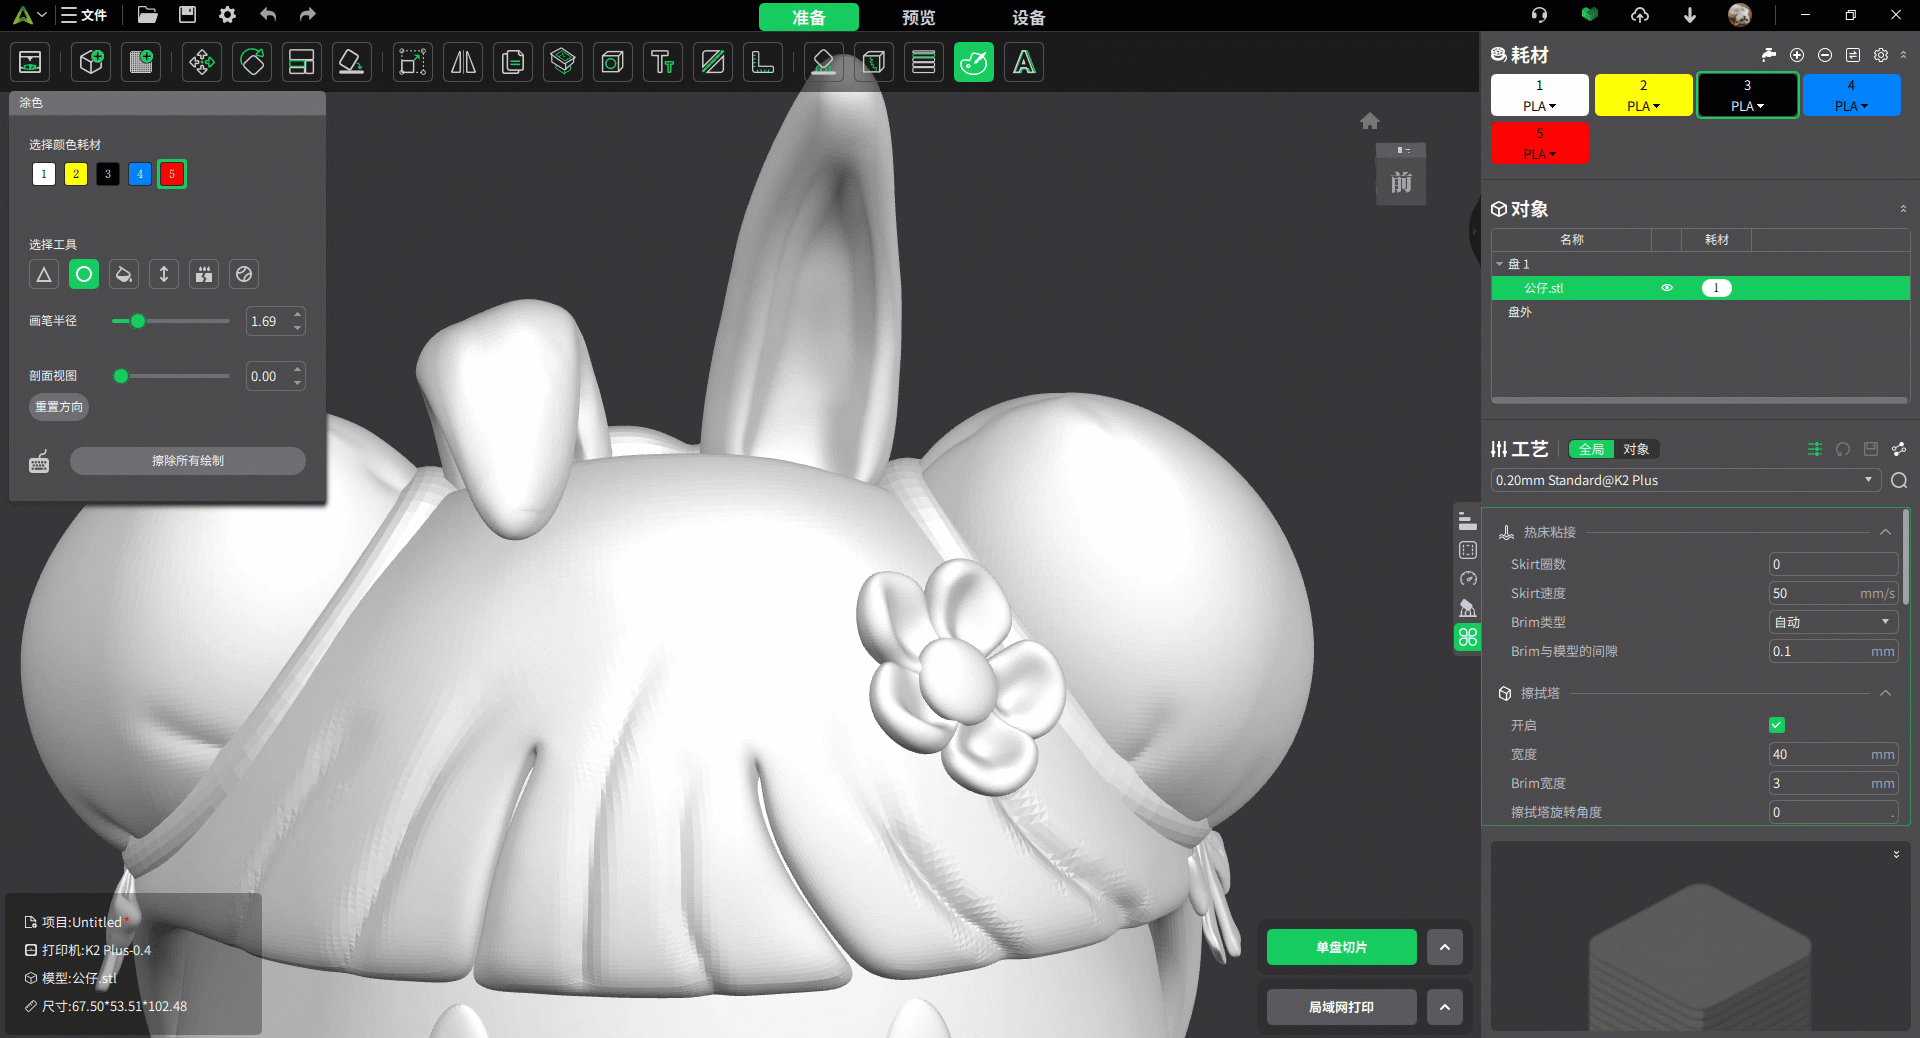The image size is (1920, 1038).
Task: Open the Brim类型 dropdown
Action: point(1833,622)
